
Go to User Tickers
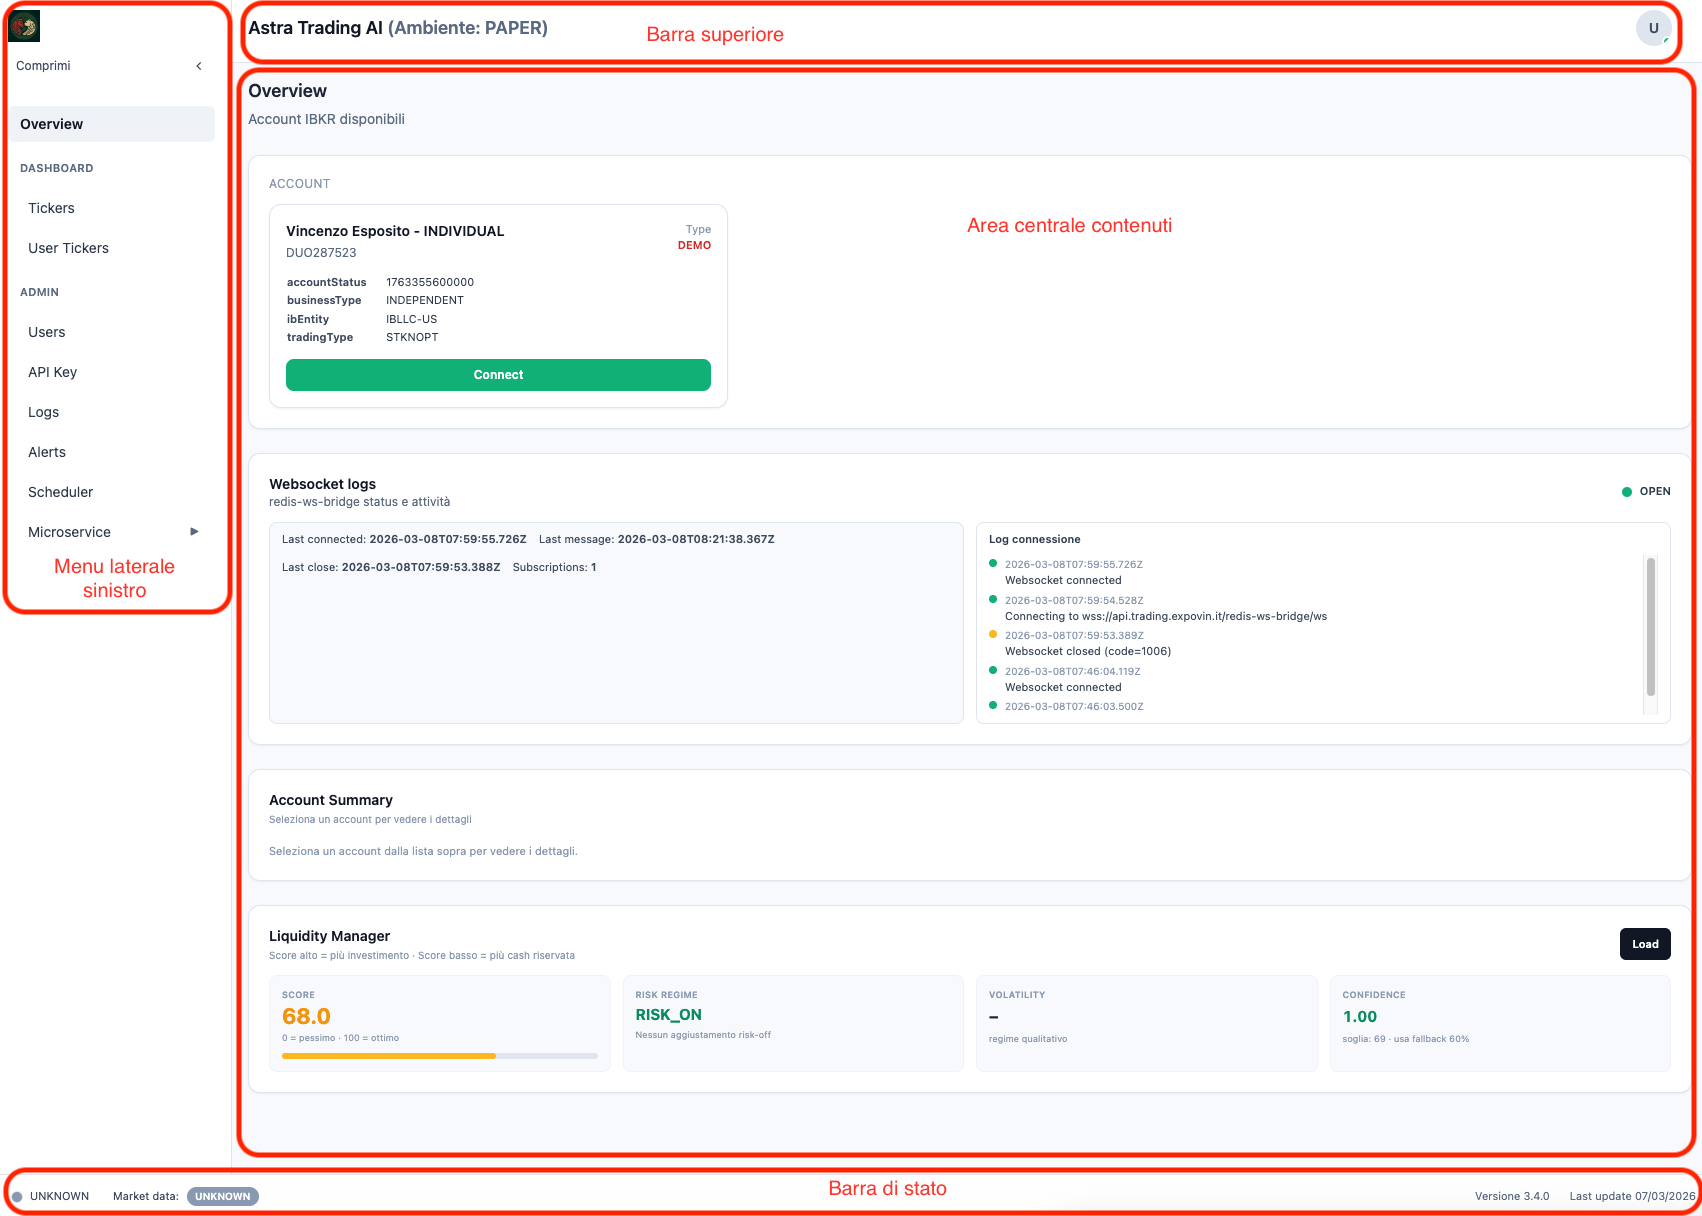click(68, 248)
